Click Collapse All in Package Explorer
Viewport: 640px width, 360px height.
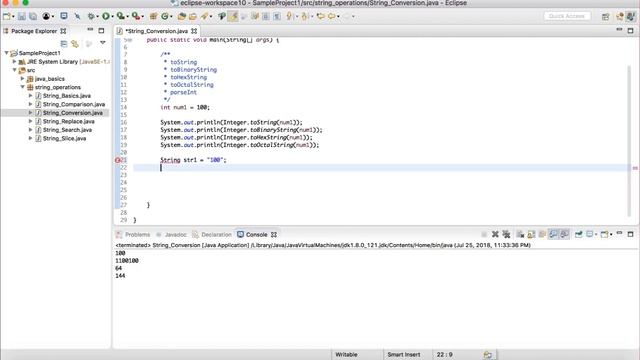tap(64, 43)
